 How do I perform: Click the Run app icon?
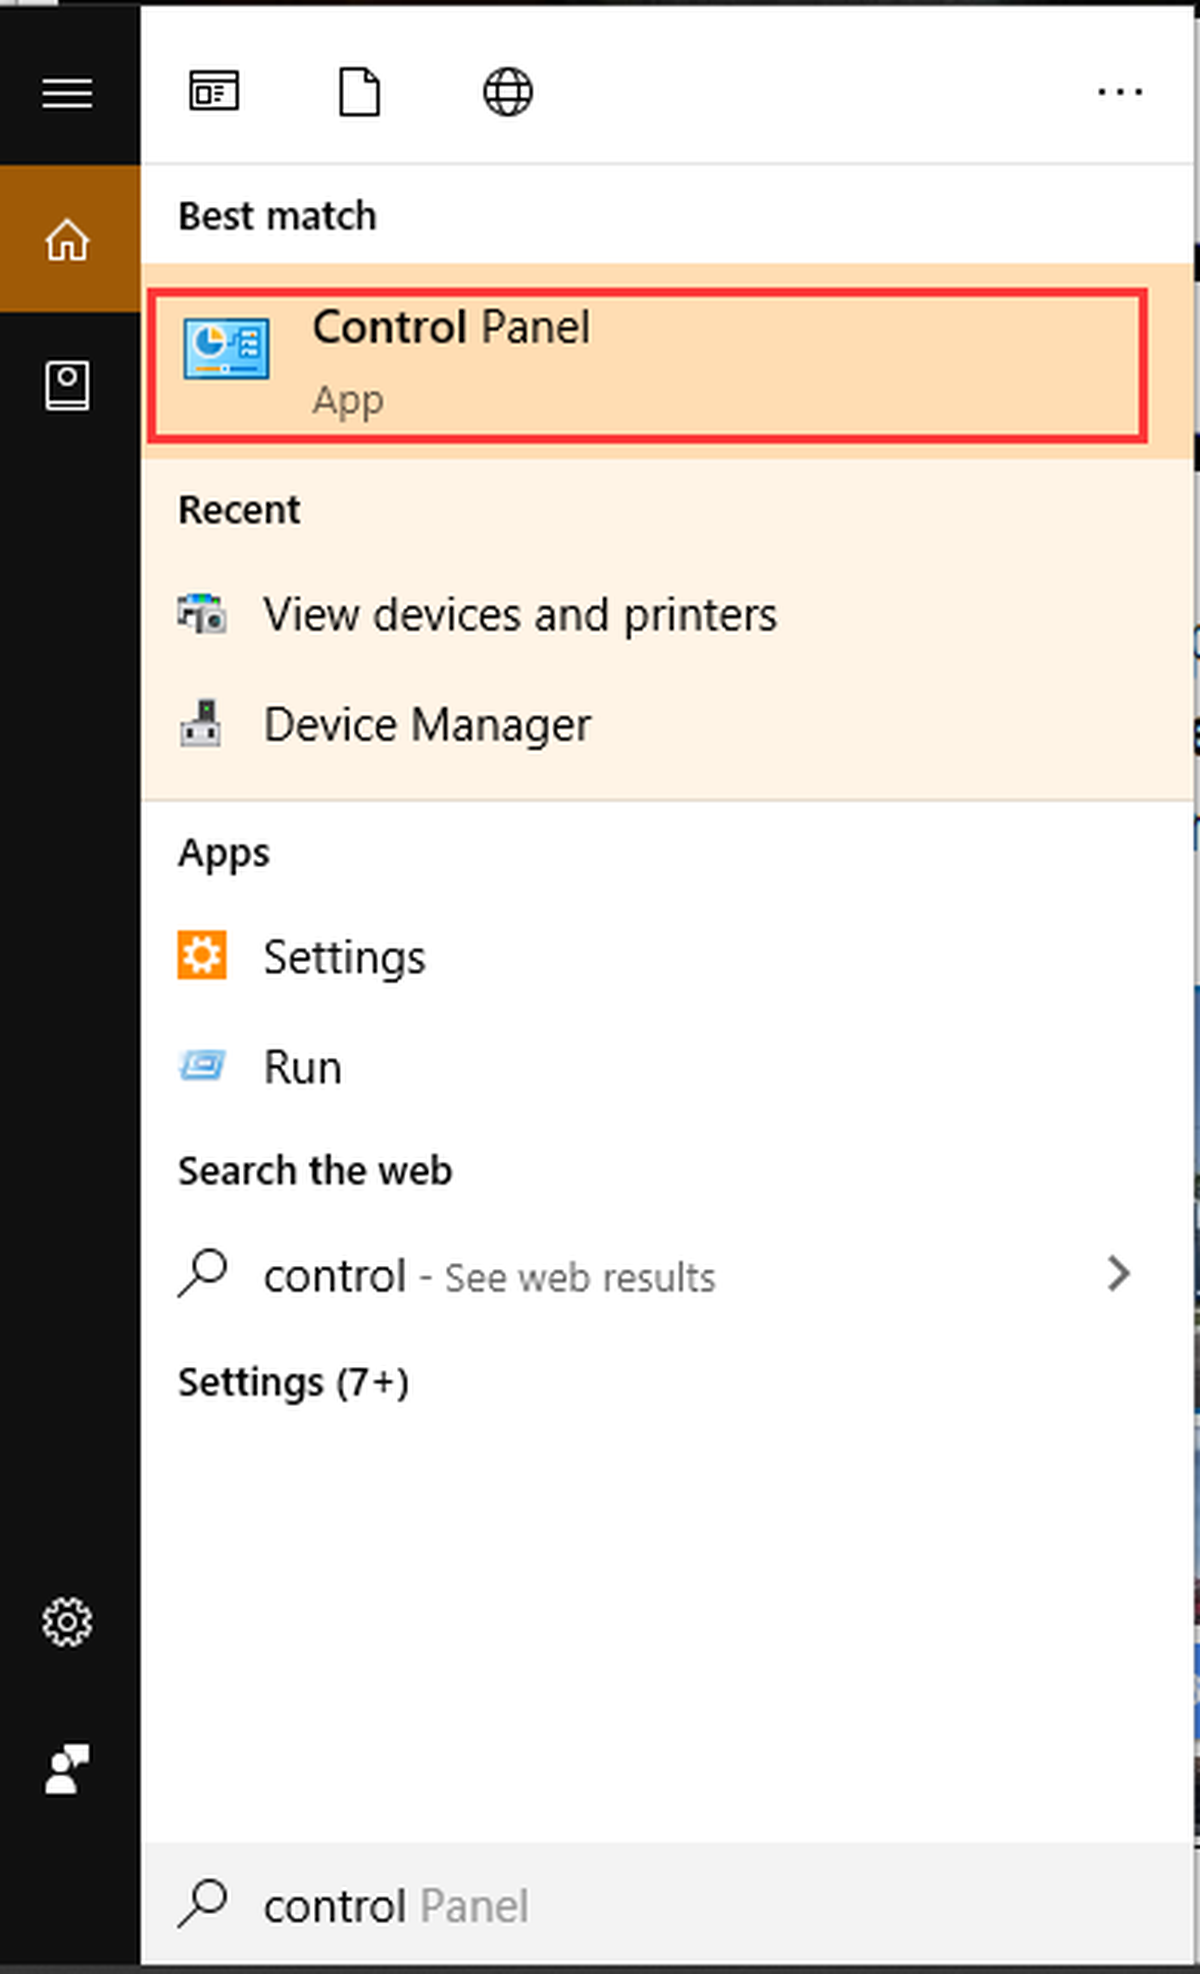[x=202, y=1066]
